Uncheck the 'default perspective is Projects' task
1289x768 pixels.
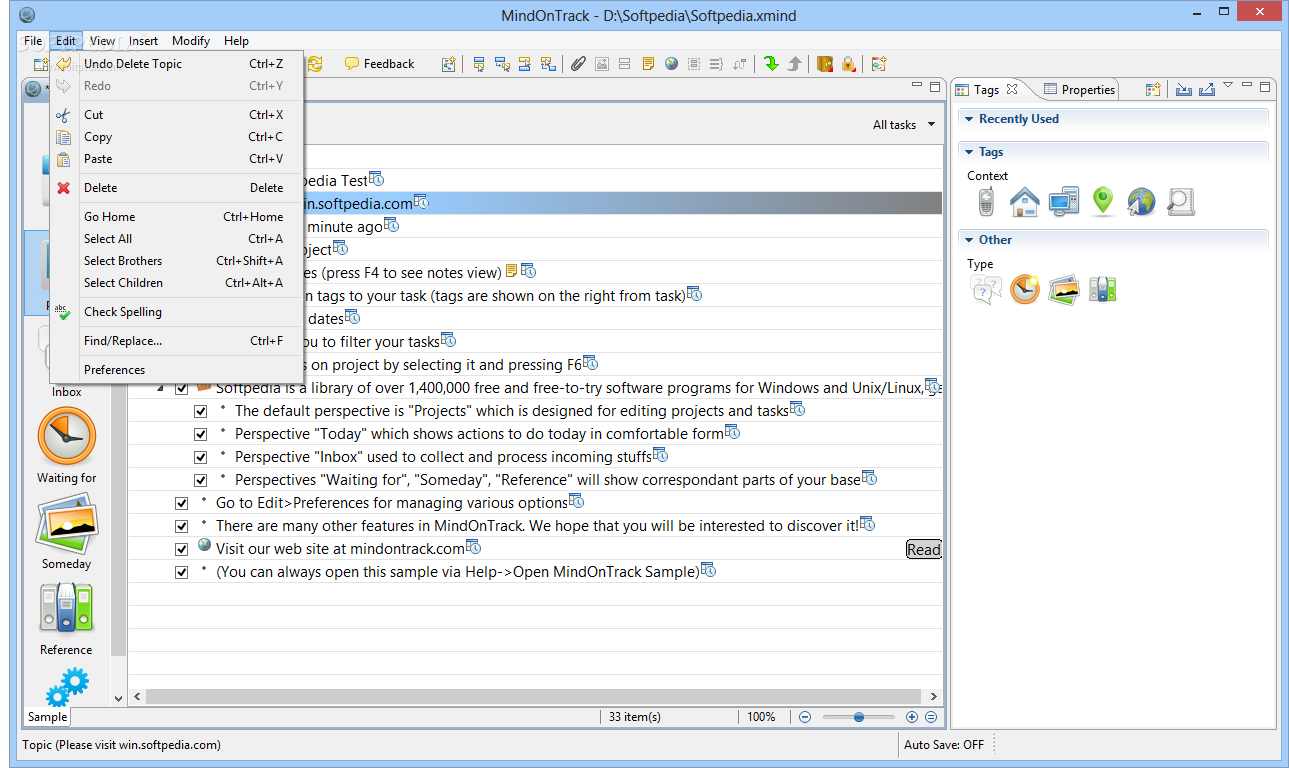200,411
